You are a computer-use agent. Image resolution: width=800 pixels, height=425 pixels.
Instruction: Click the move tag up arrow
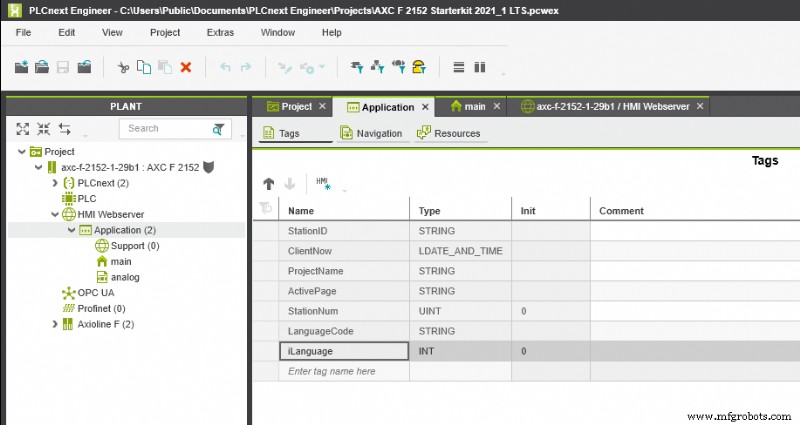point(268,184)
